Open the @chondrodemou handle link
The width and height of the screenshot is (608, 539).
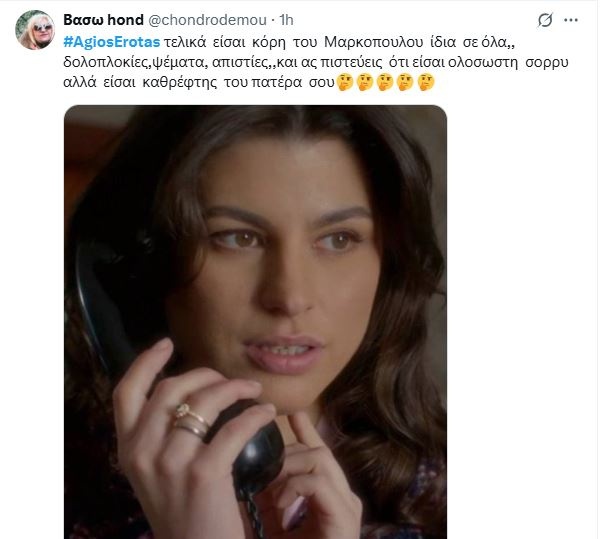[207, 20]
